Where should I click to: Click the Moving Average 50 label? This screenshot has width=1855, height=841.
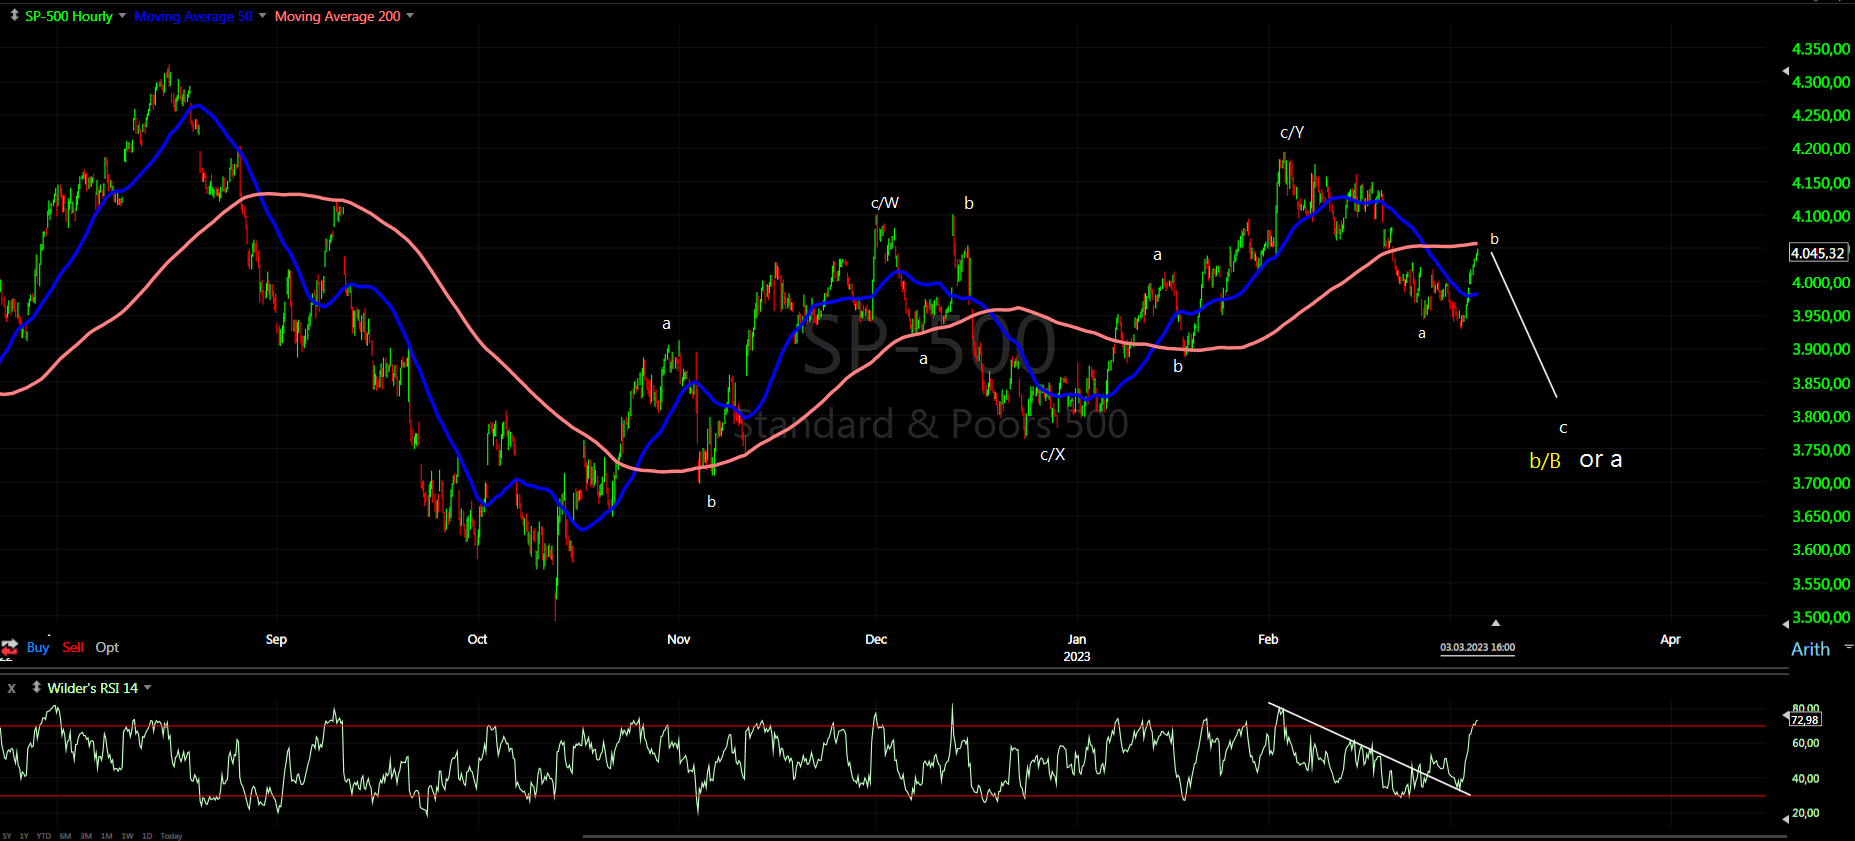[x=194, y=16]
